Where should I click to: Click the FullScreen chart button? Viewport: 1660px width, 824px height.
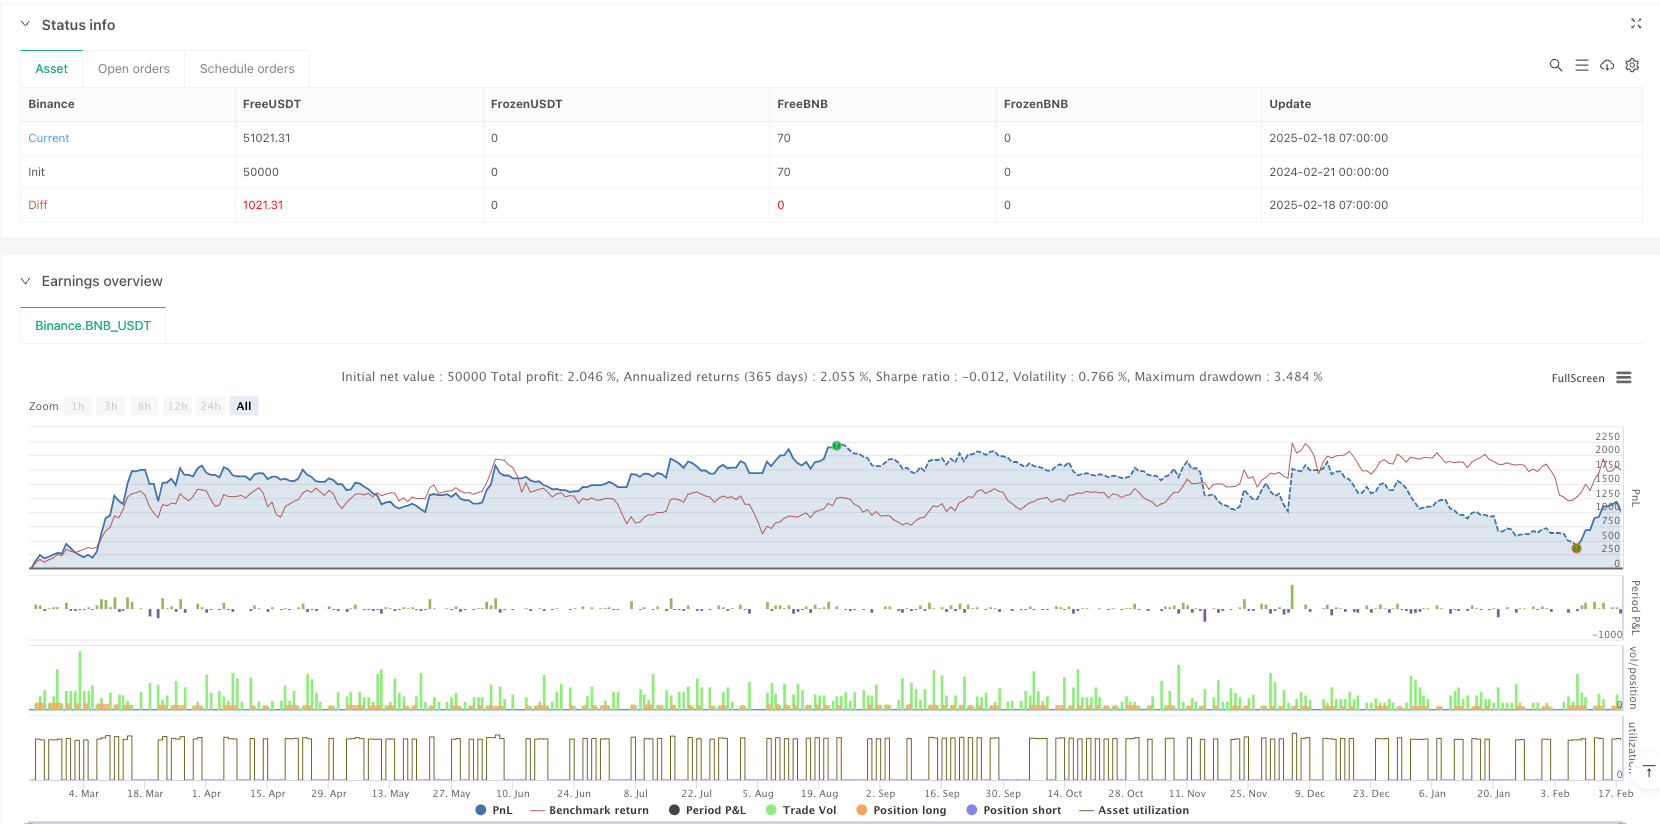pos(1577,378)
